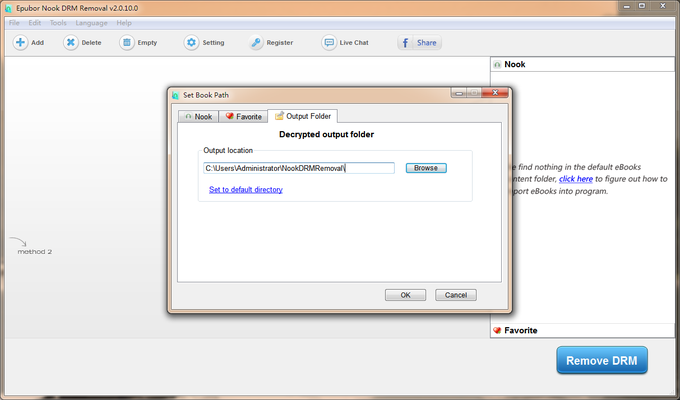Open the Tools menu
This screenshot has width=680, height=400.
58,23
